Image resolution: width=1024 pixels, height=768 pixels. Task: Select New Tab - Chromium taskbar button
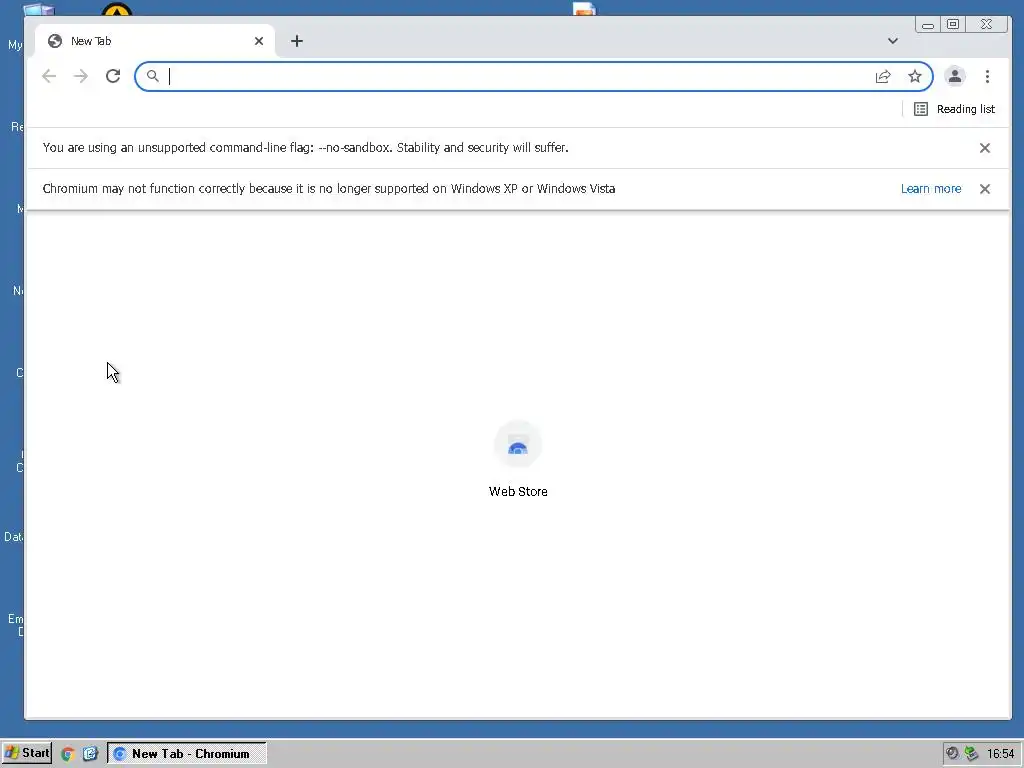click(187, 754)
